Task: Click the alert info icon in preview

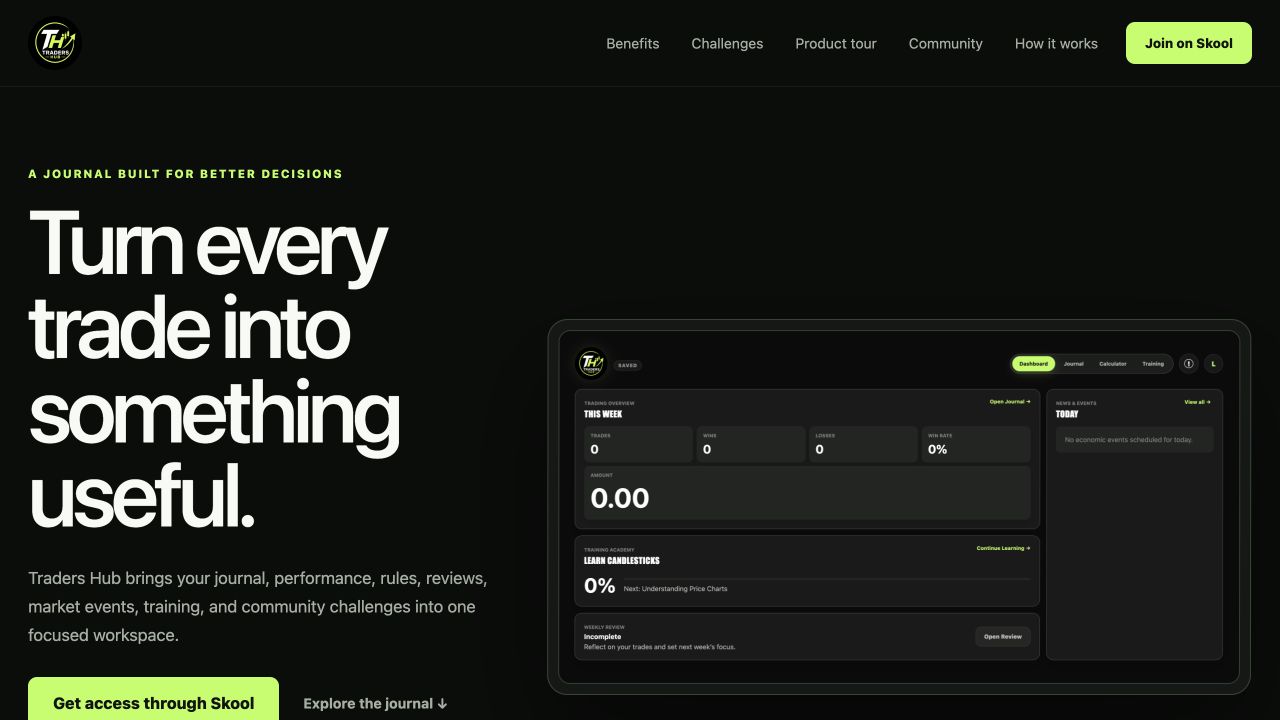Action: [1189, 364]
